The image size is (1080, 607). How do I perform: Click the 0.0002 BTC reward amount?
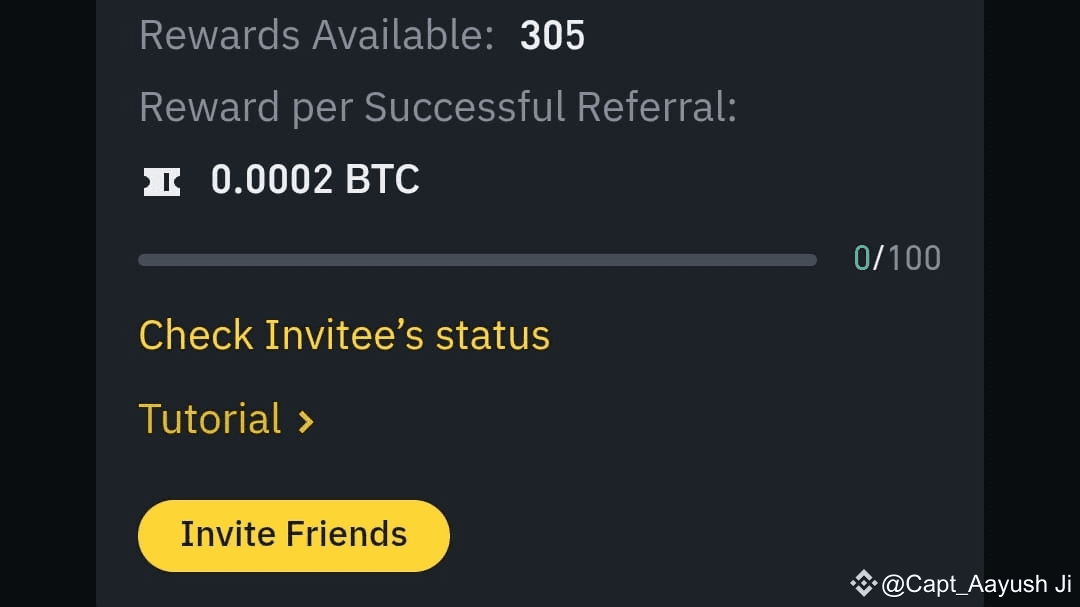(315, 180)
